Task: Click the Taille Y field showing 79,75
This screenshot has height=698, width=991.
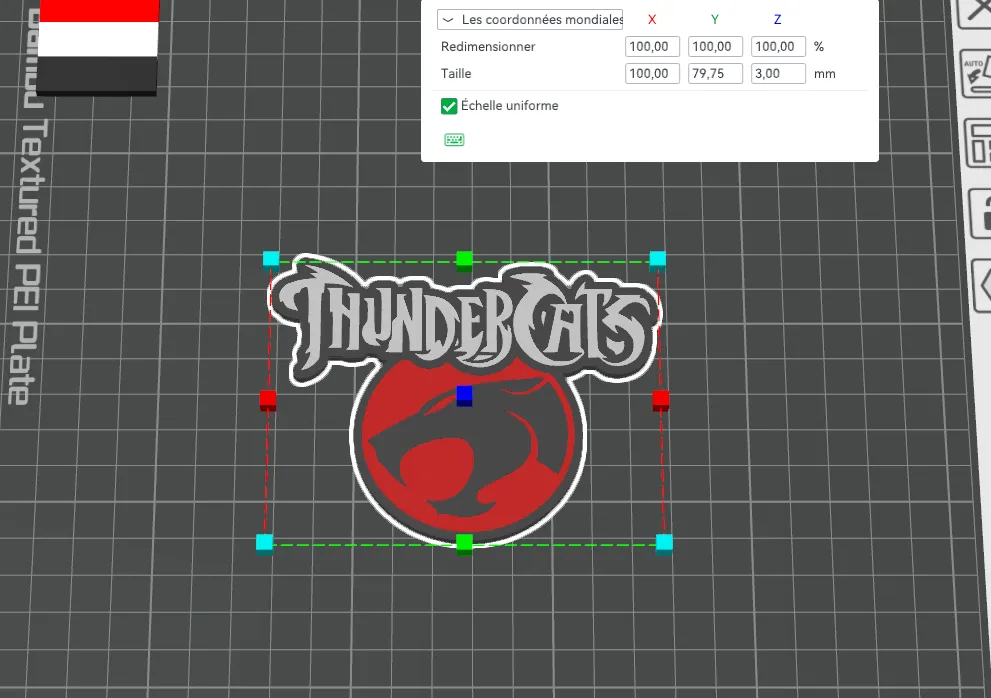Action: pyautogui.click(x=715, y=73)
